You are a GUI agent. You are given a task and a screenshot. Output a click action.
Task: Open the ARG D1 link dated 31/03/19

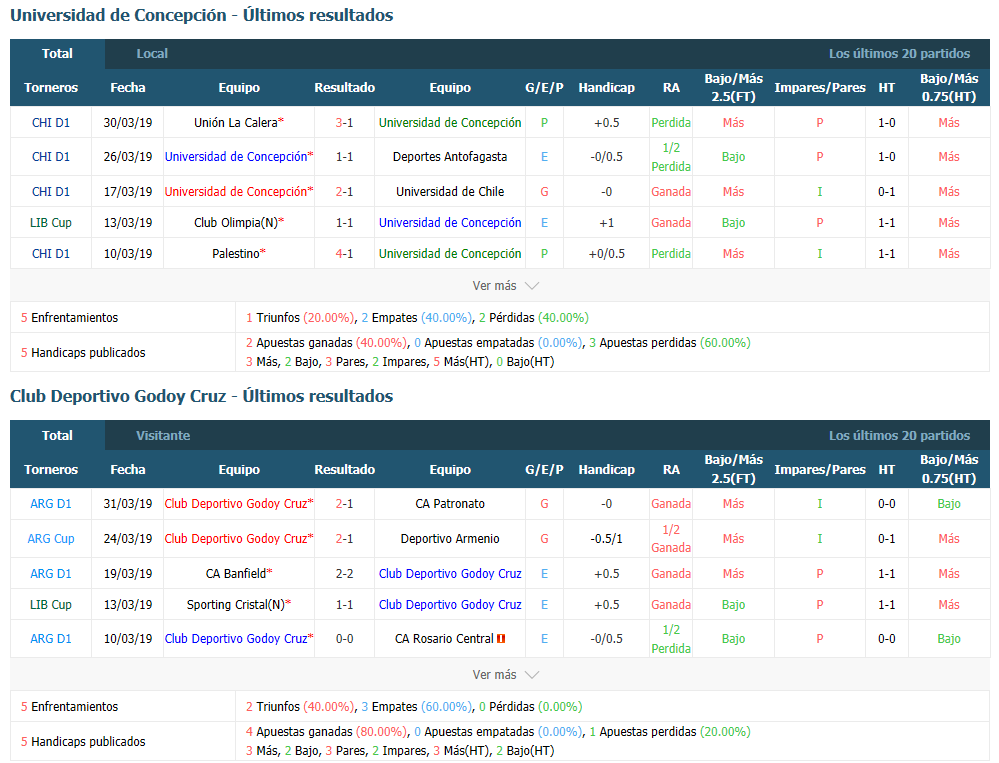coord(51,503)
